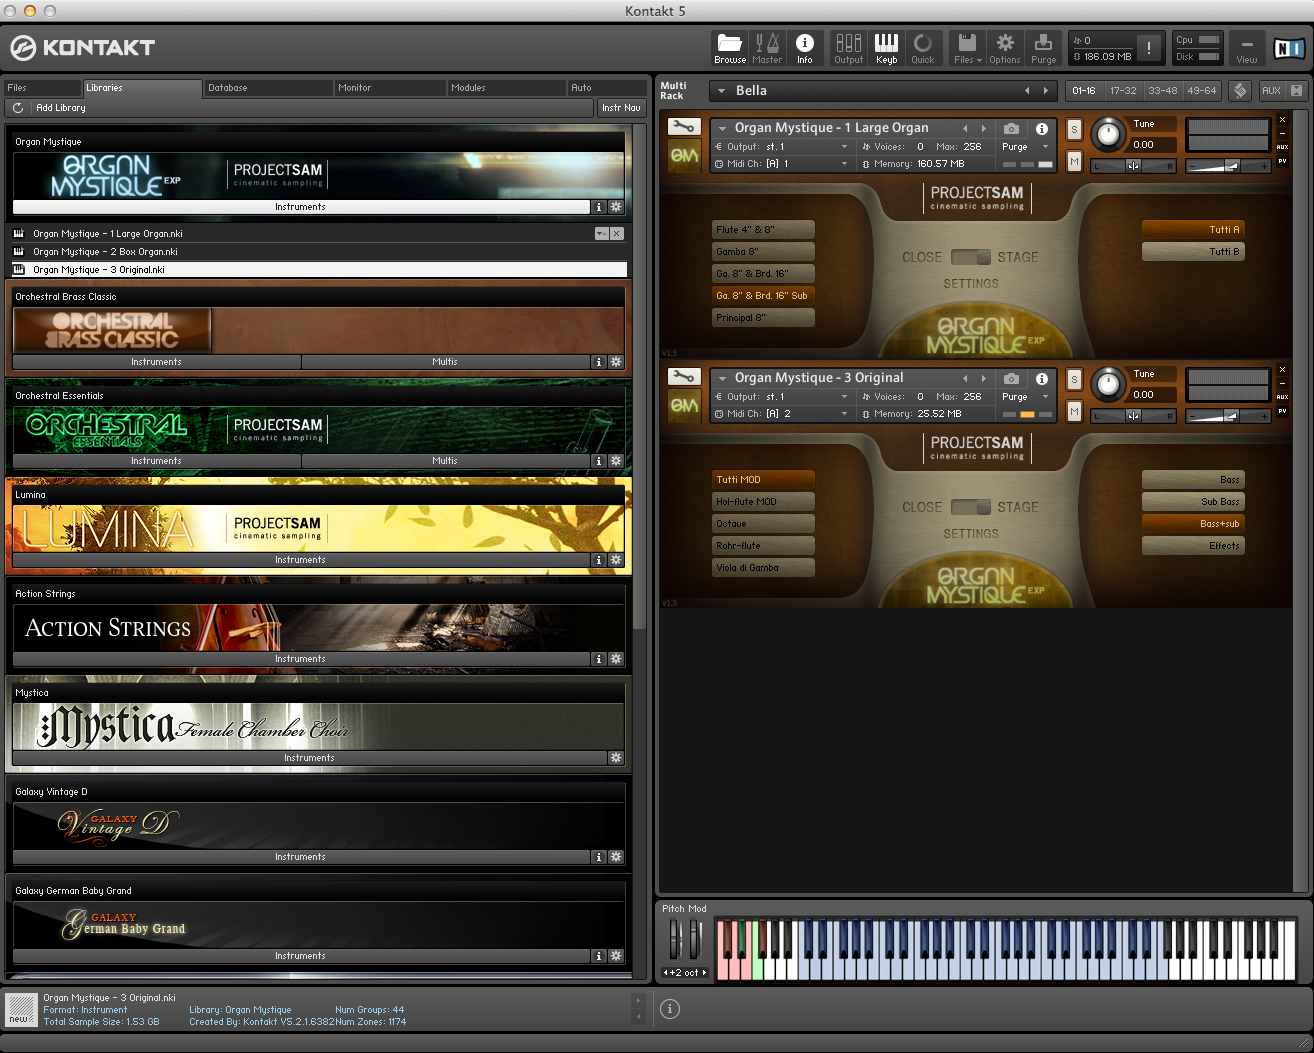Adjust pan slider of 1 Large Organ

pos(1133,166)
